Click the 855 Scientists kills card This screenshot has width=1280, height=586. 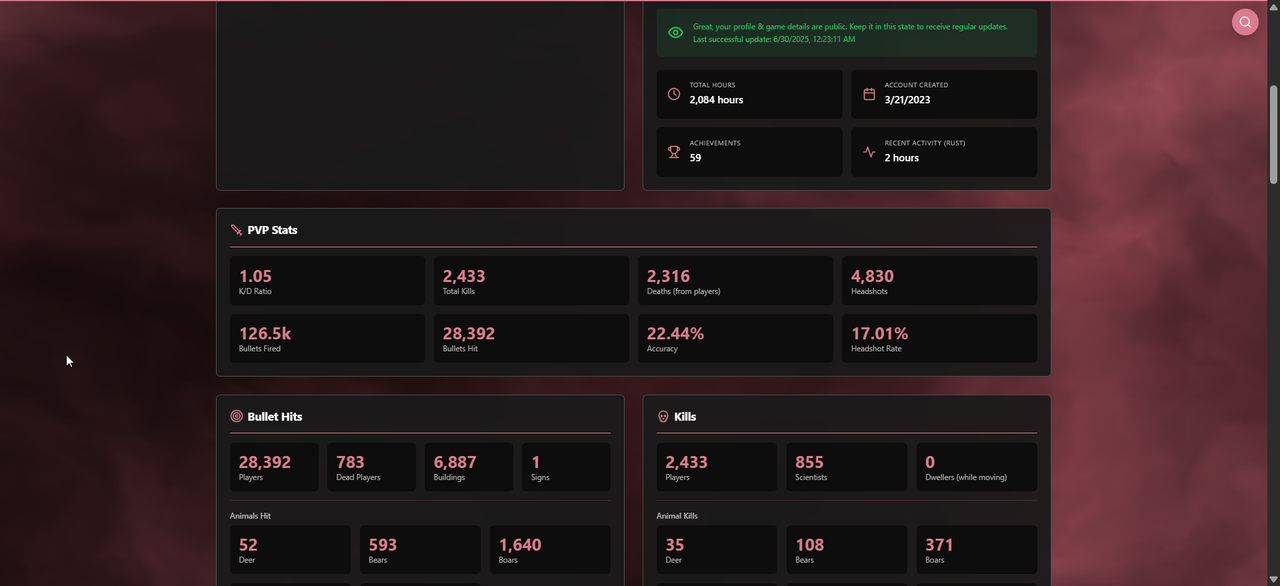pos(847,467)
